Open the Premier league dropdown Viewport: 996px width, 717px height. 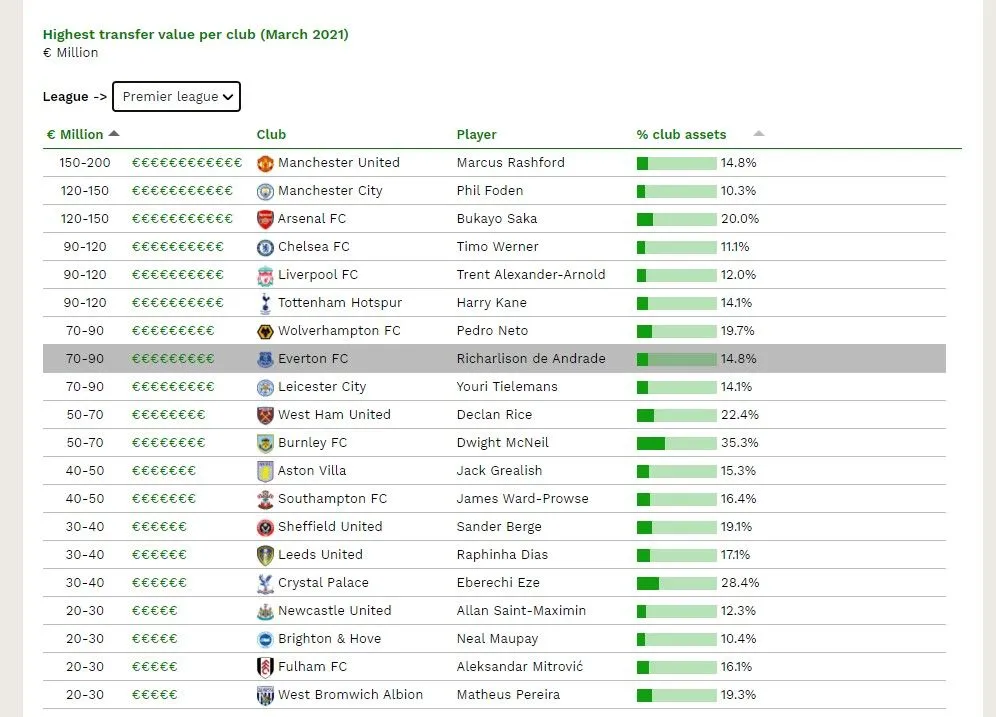tap(177, 97)
